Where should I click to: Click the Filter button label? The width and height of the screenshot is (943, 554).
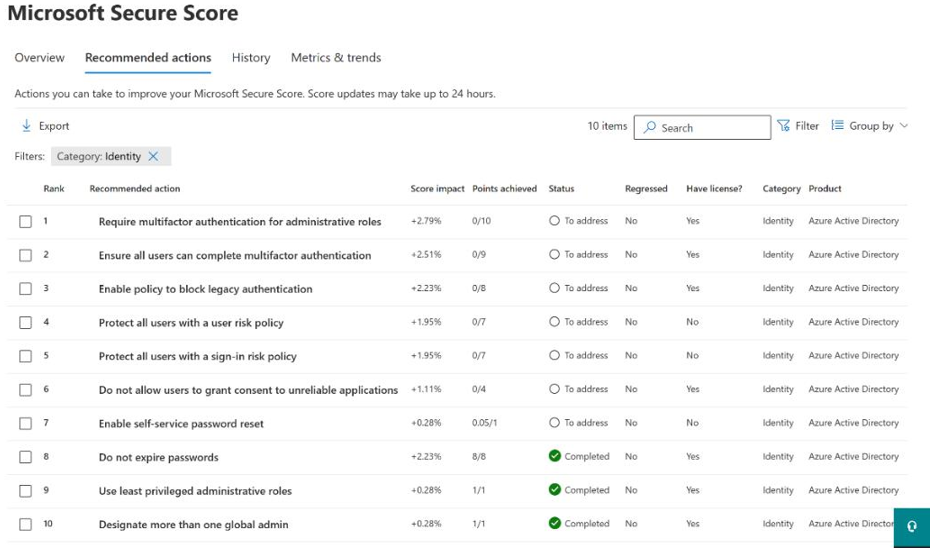click(807, 126)
